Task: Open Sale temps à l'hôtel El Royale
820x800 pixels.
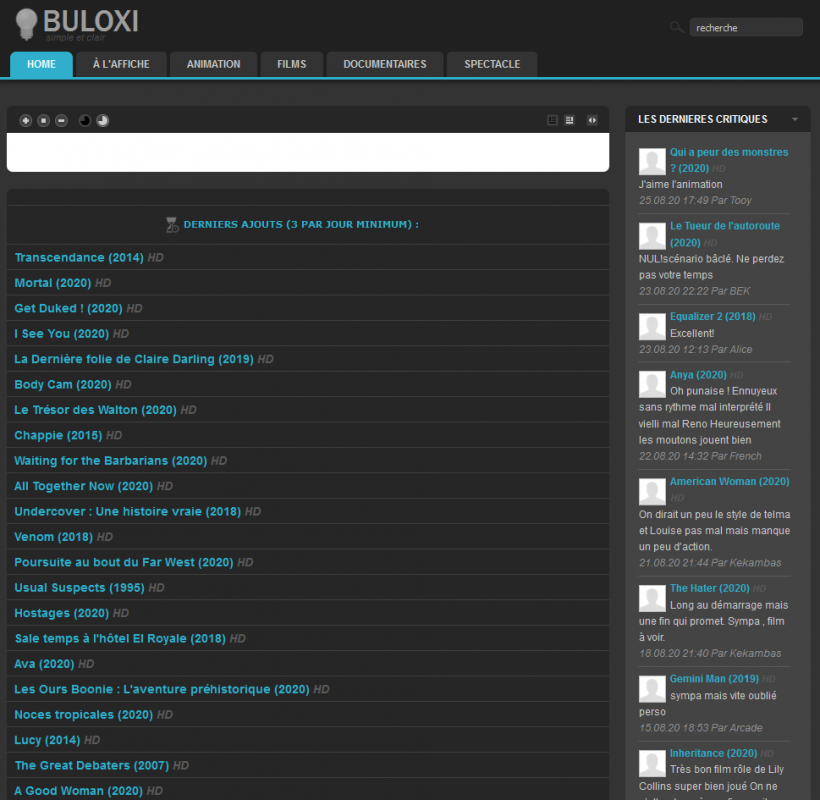Action: [x=120, y=638]
